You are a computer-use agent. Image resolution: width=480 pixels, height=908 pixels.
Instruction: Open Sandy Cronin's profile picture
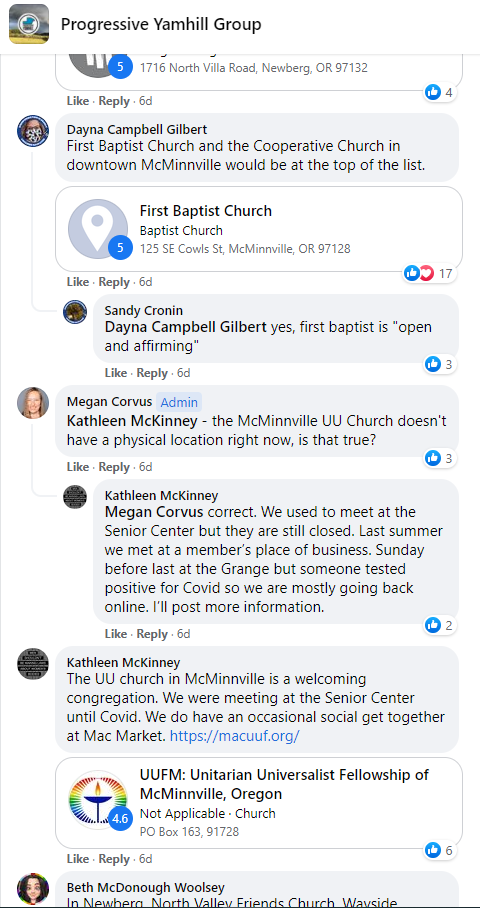pyautogui.click(x=75, y=312)
